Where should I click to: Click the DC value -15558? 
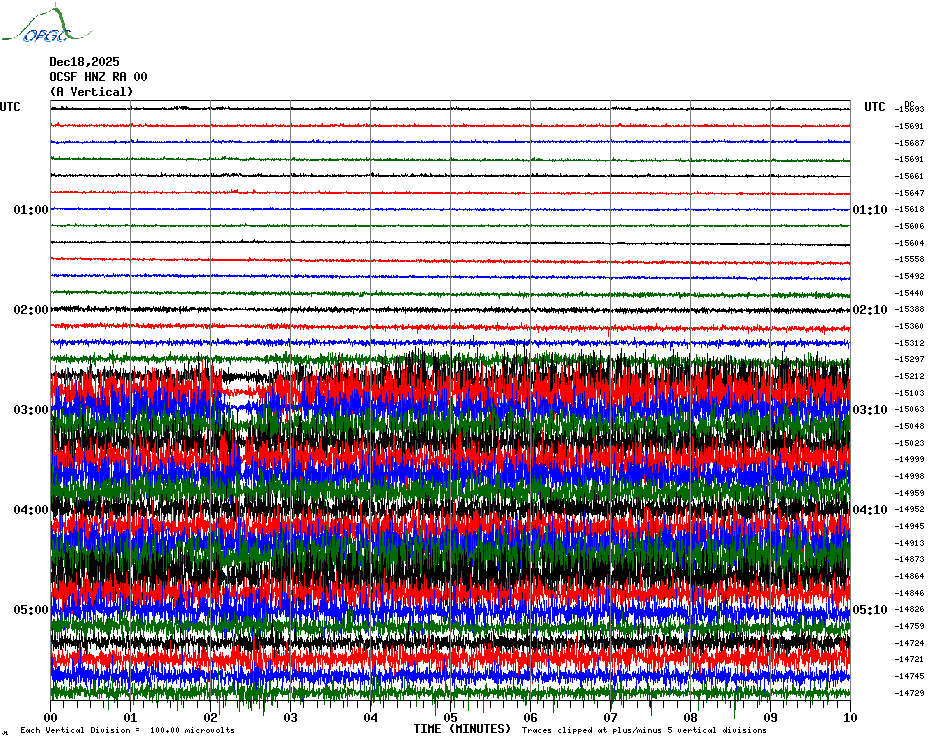(909, 259)
